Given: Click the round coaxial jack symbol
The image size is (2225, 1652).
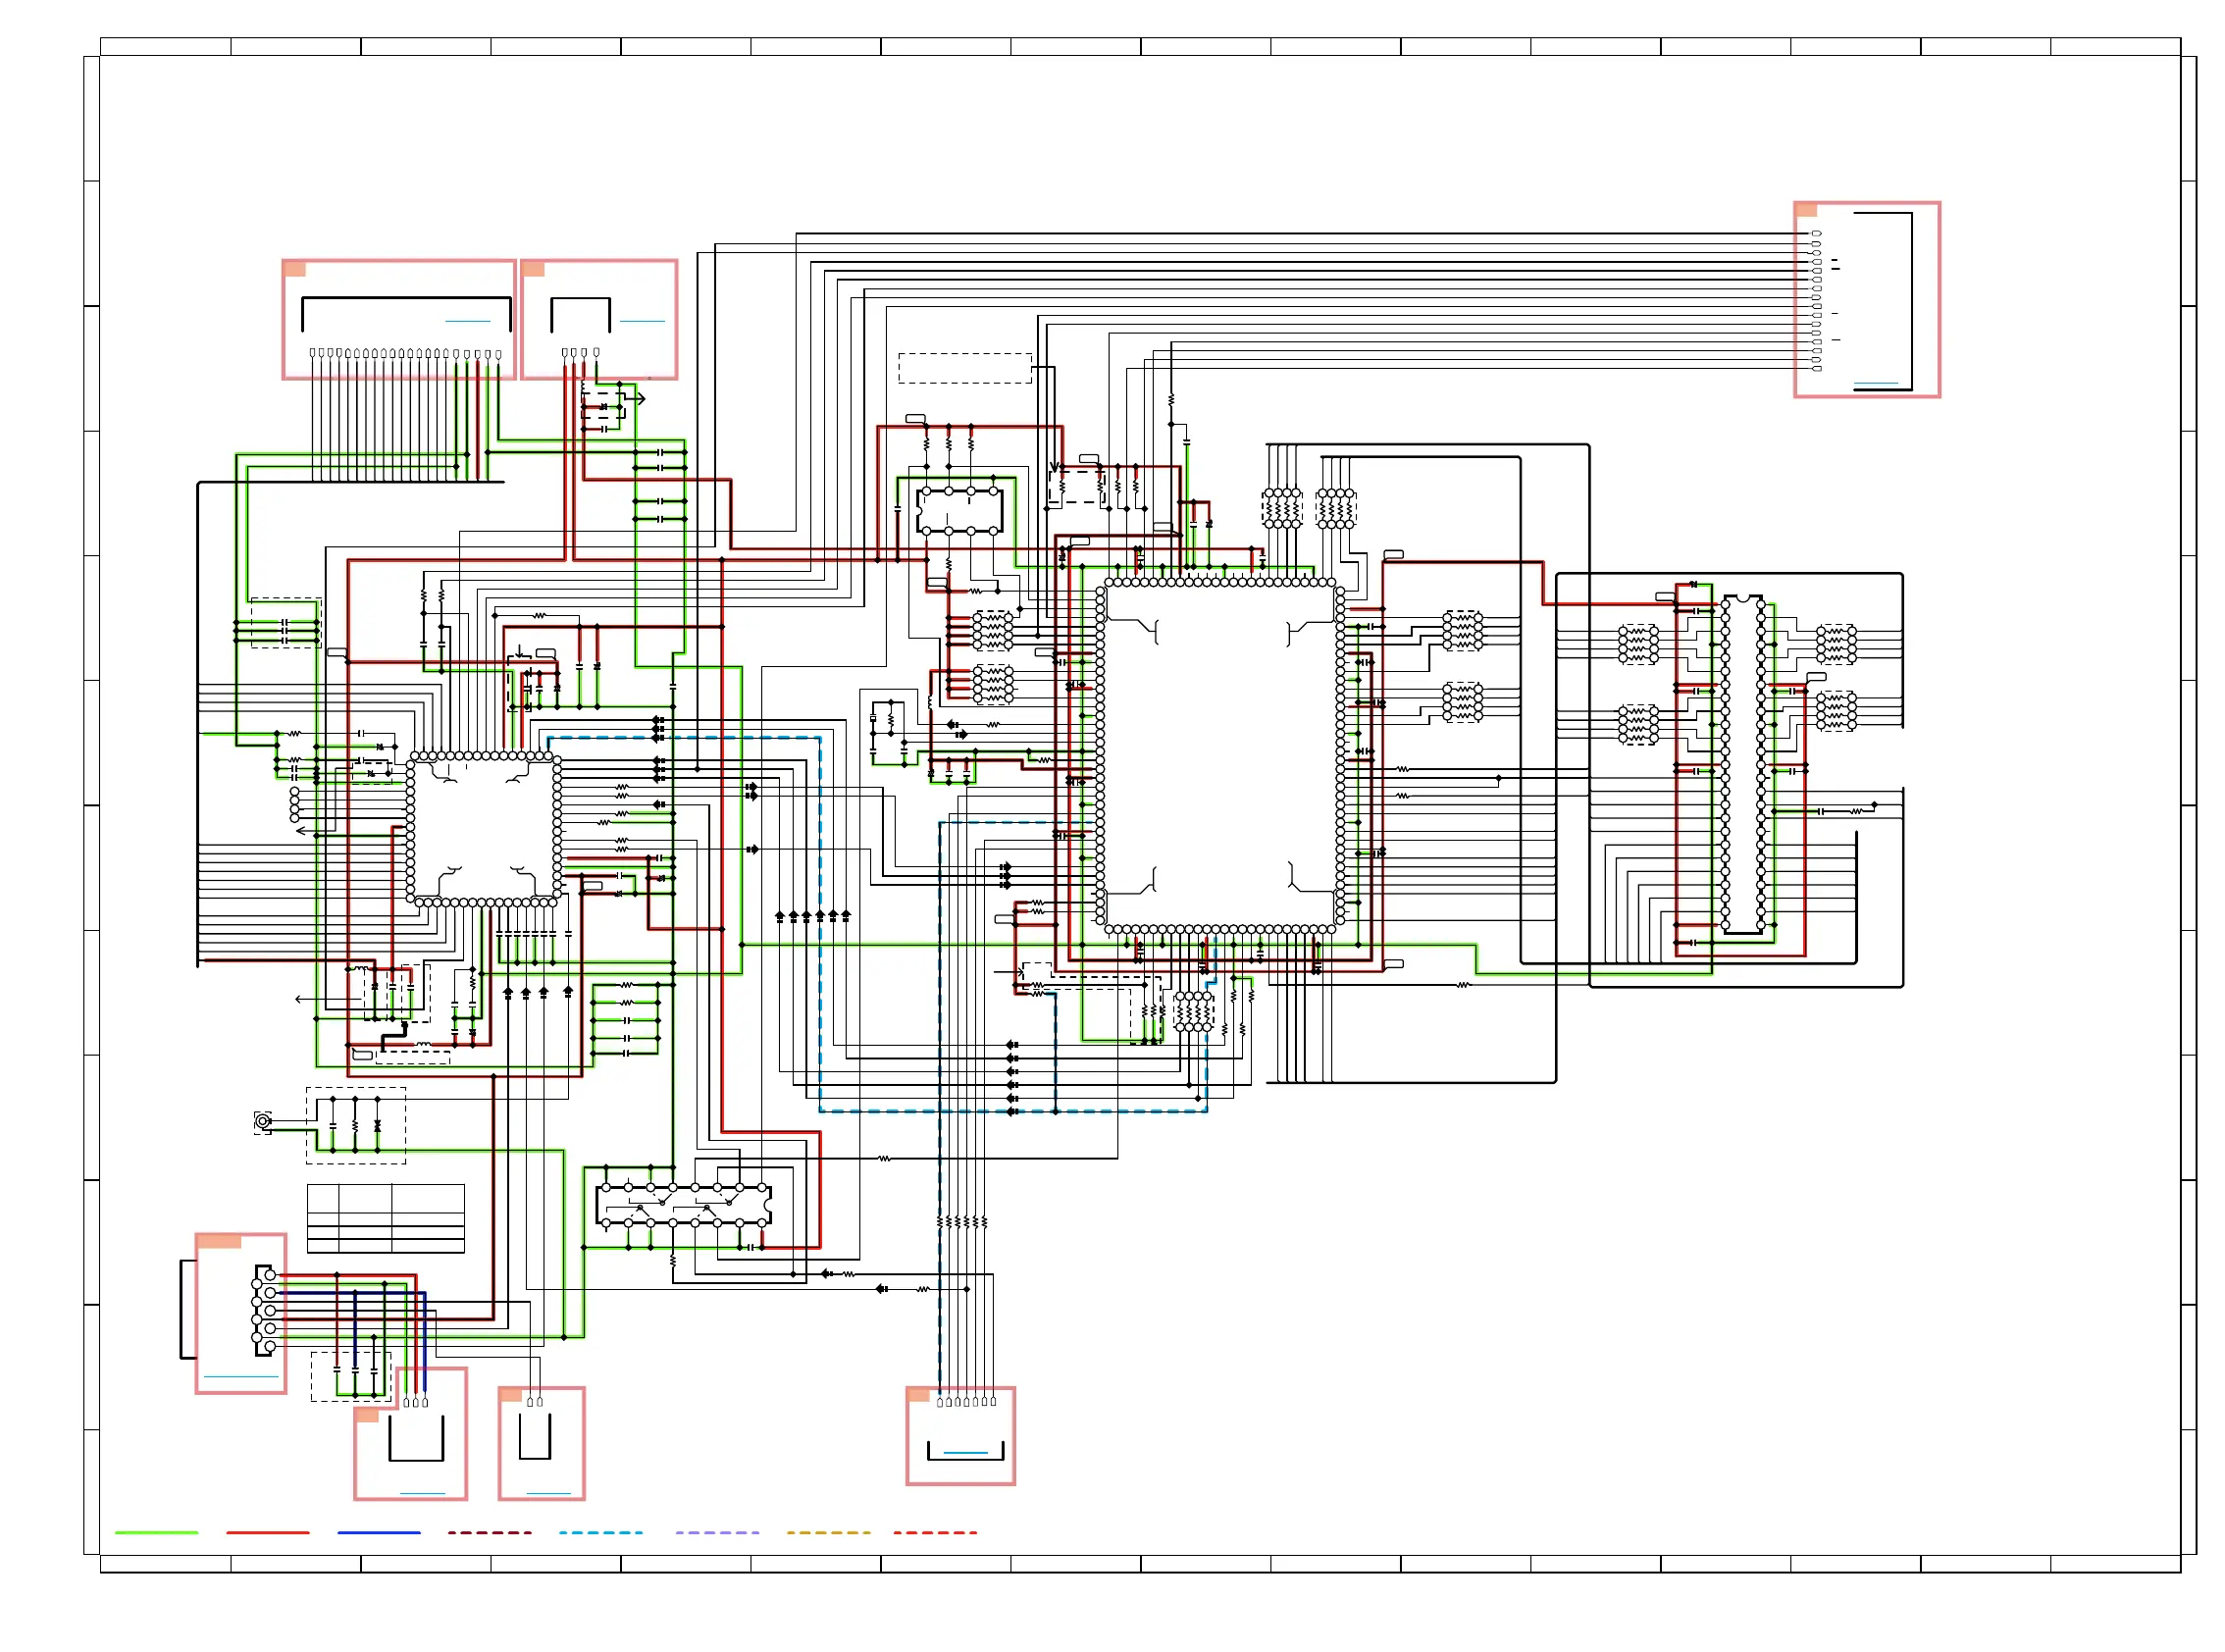Looking at the screenshot, I should (x=263, y=1122).
